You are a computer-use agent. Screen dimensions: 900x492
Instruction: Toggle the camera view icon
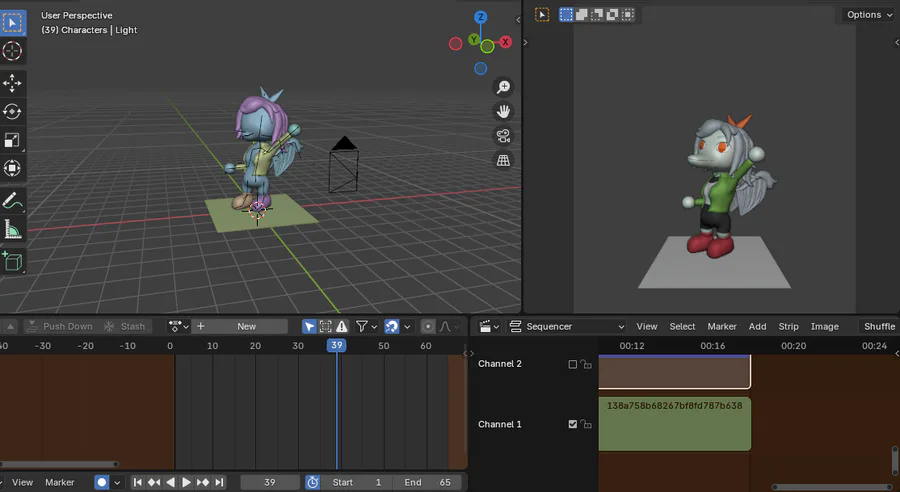point(503,136)
